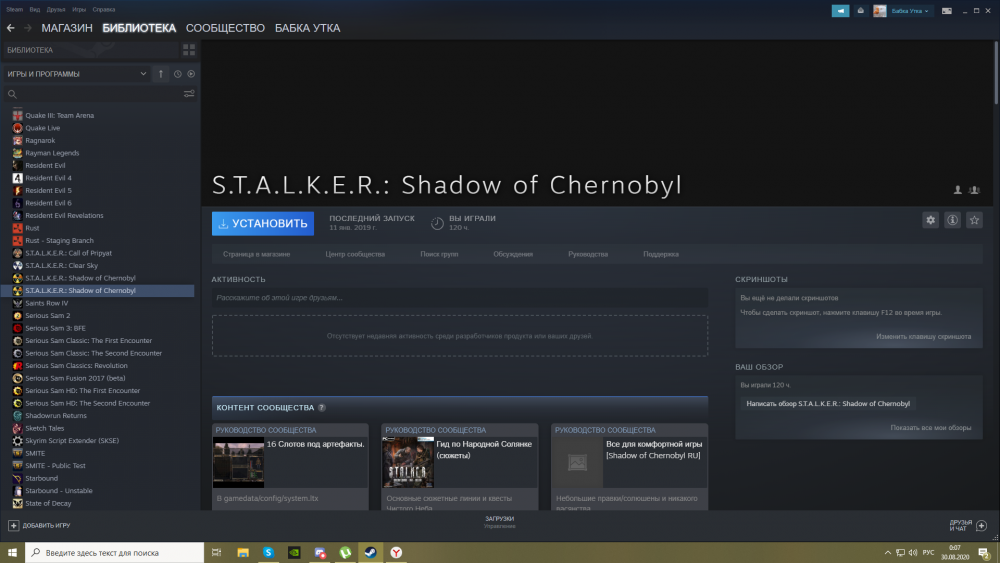Click the S.T.A.L.K.E.R.: Clear Sky icon
Viewport: 1000px width, 563px height.
(17, 265)
